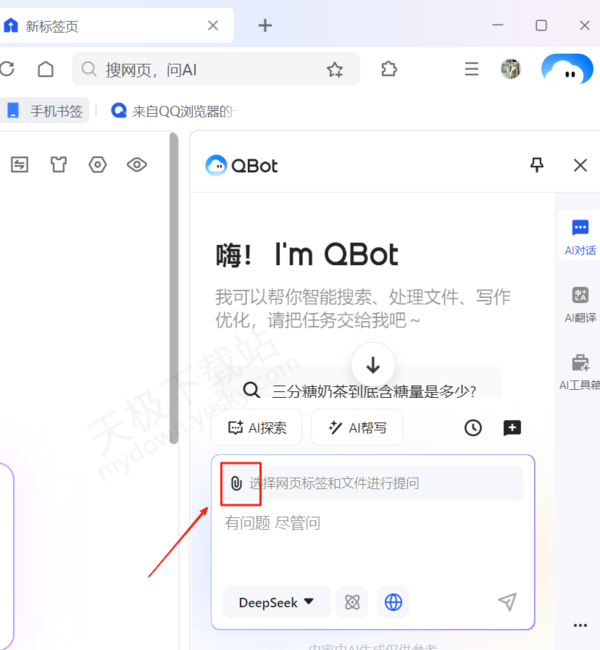Image resolution: width=600 pixels, height=650 pixels.
Task: Switch to AI翻译 sidebar tab
Action: tap(580, 303)
